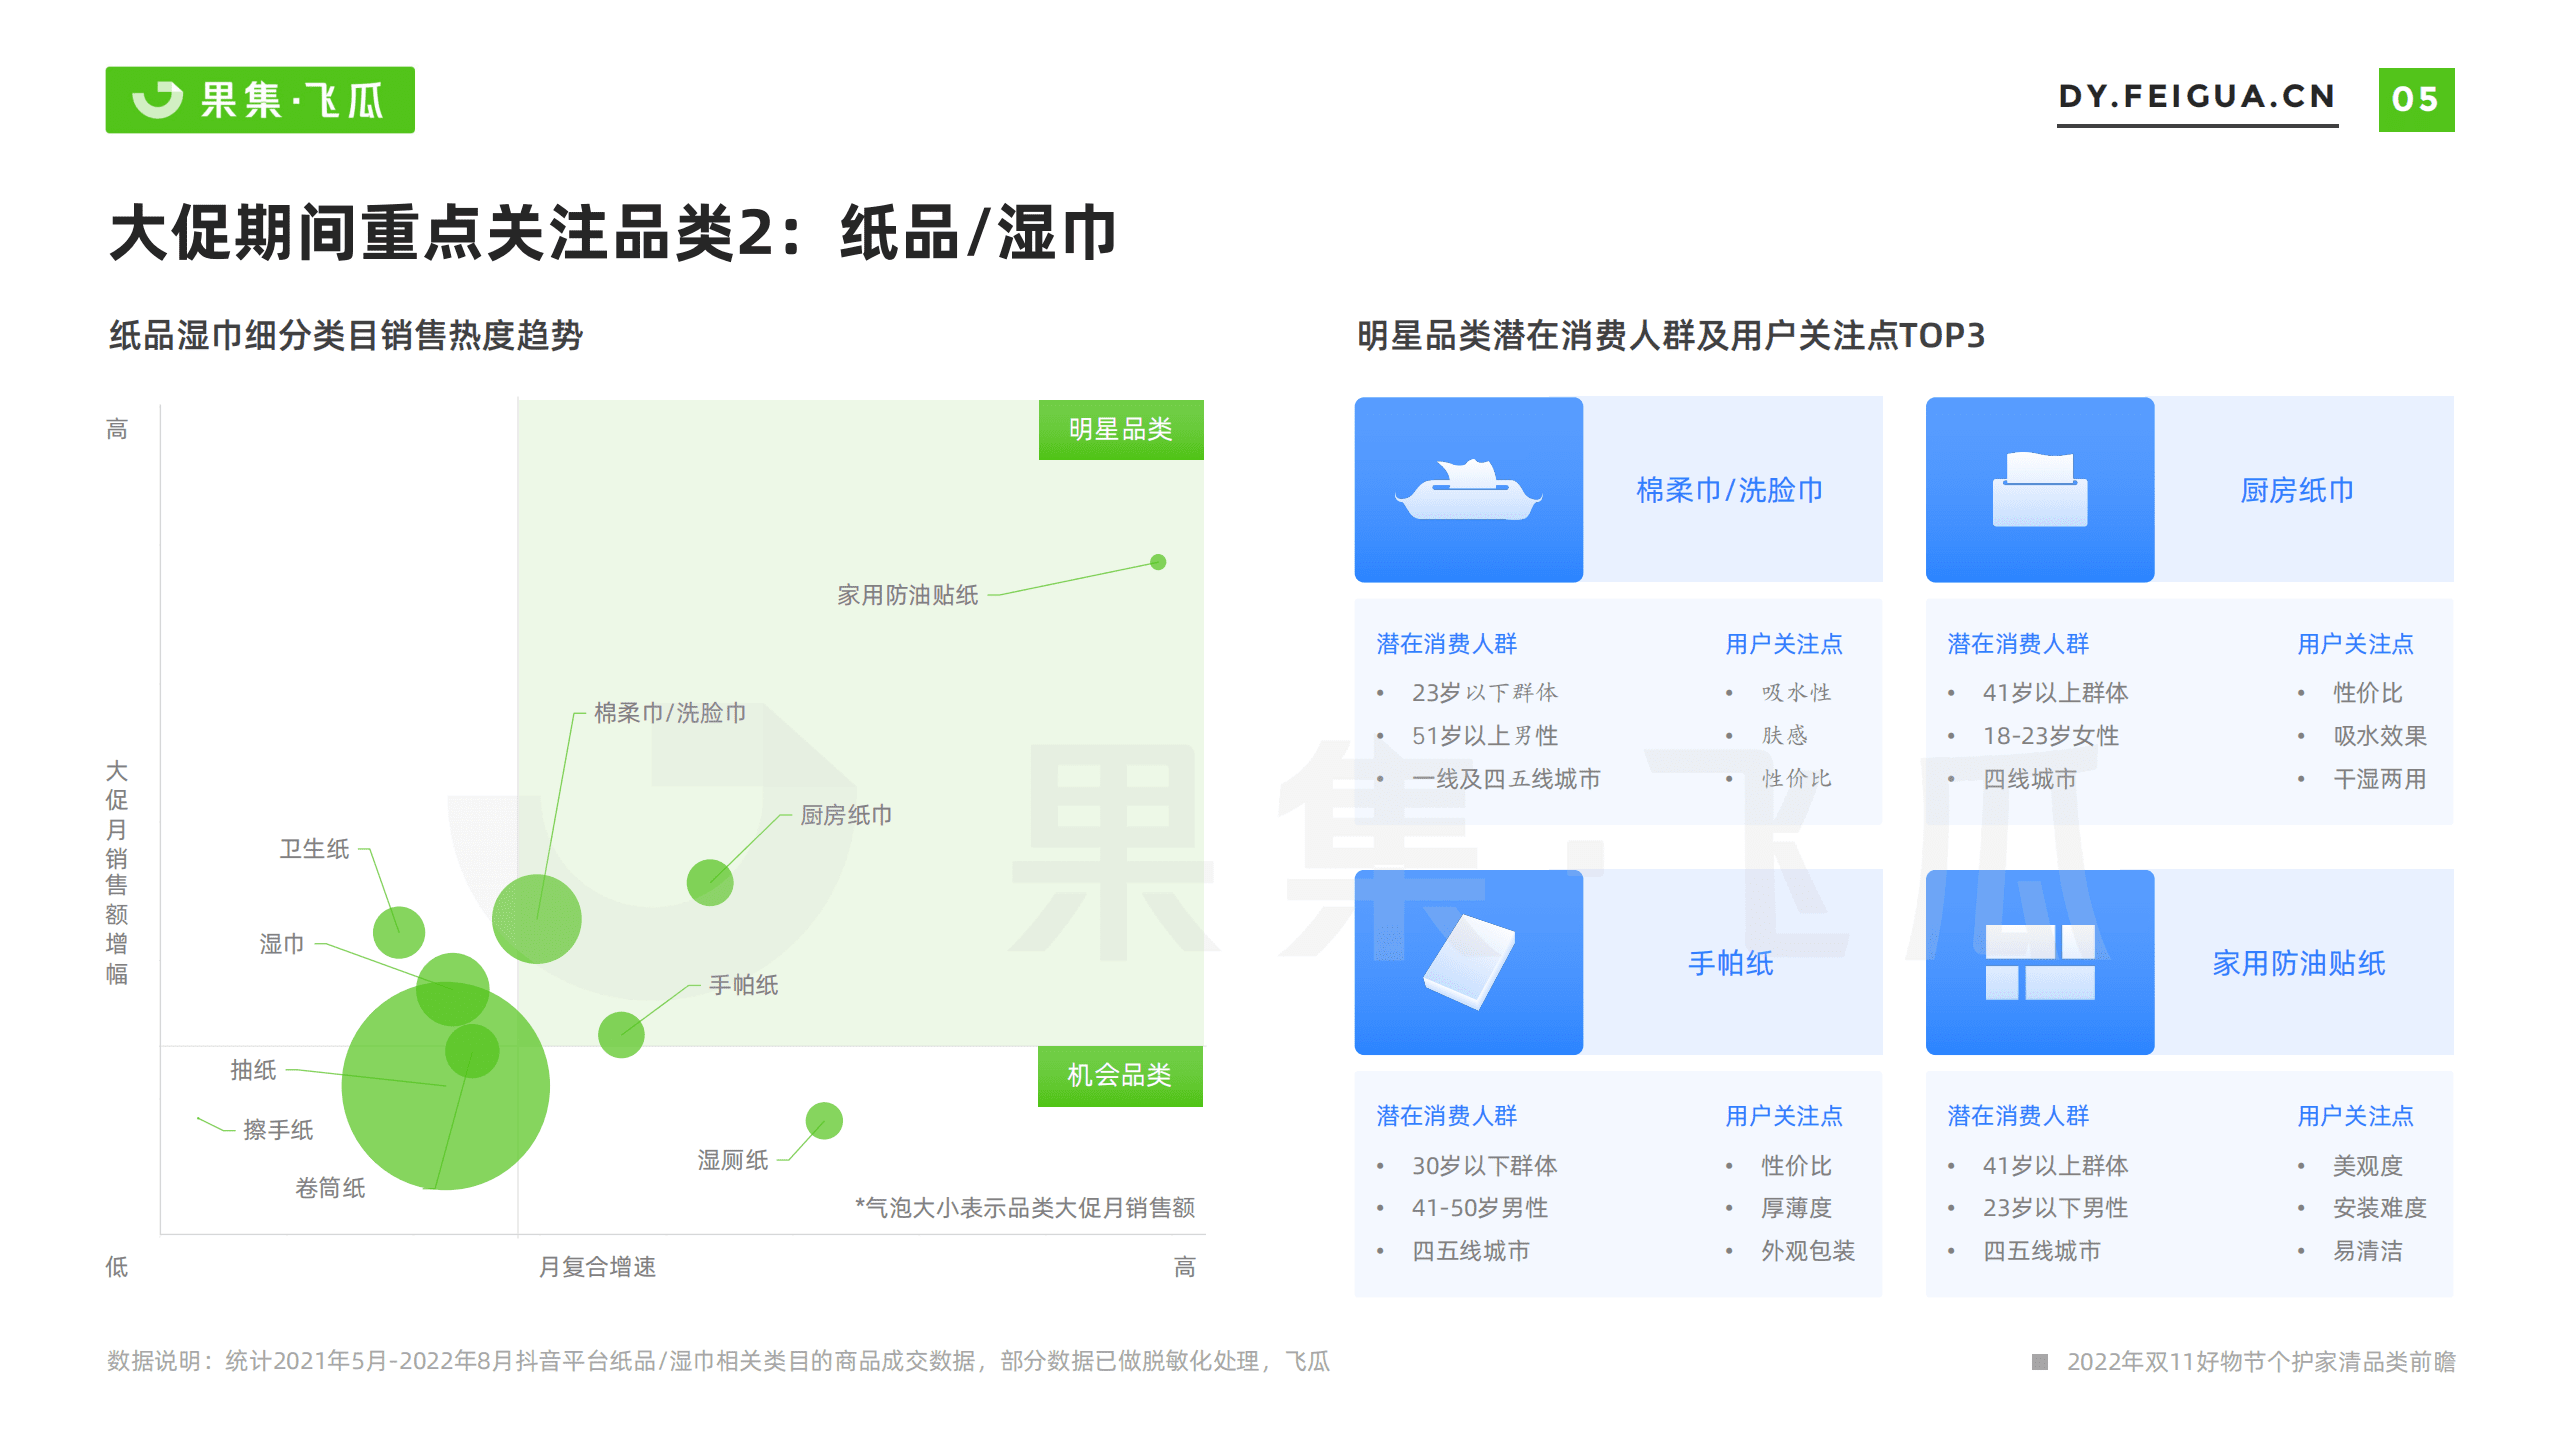2559x1439 pixels.
Task: Click the green 明星品类 quadrant label
Action: click(1120, 428)
